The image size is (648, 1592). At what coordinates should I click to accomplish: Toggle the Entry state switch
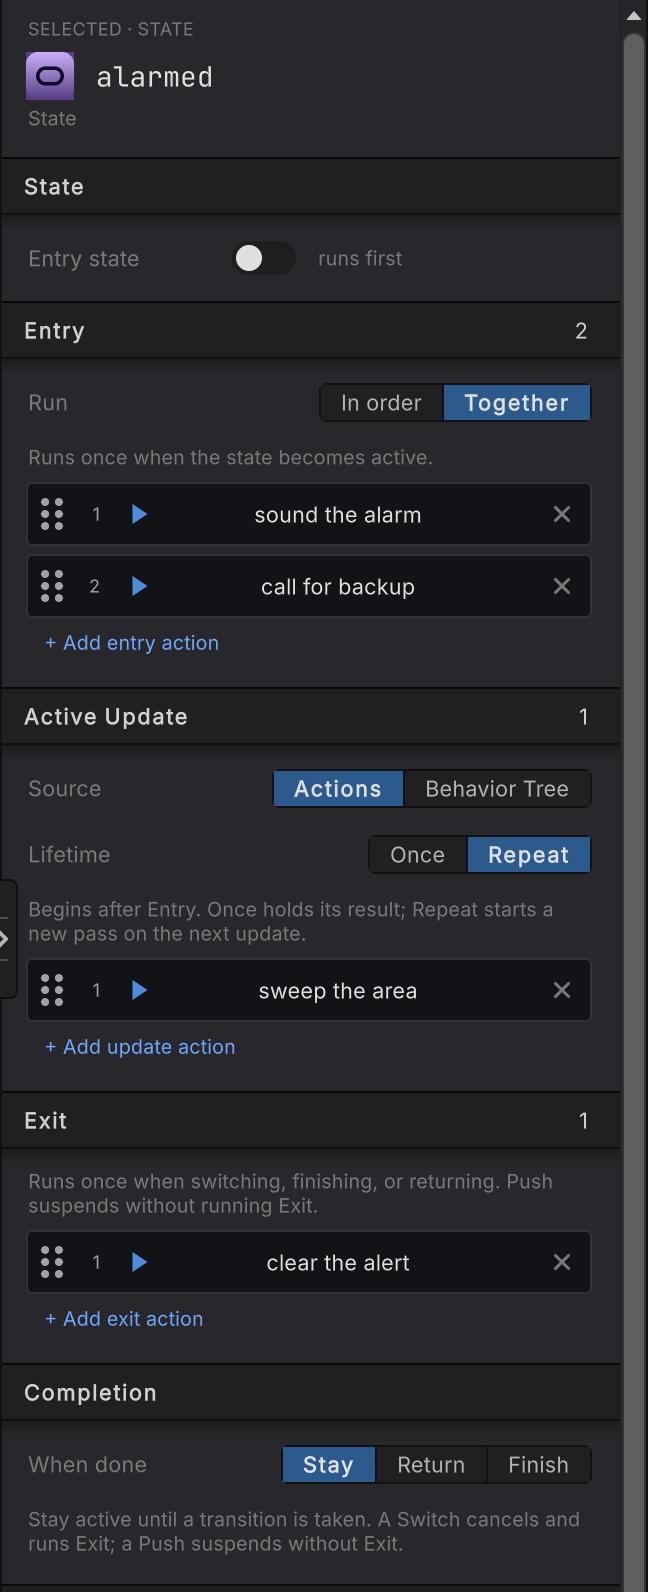tap(264, 258)
